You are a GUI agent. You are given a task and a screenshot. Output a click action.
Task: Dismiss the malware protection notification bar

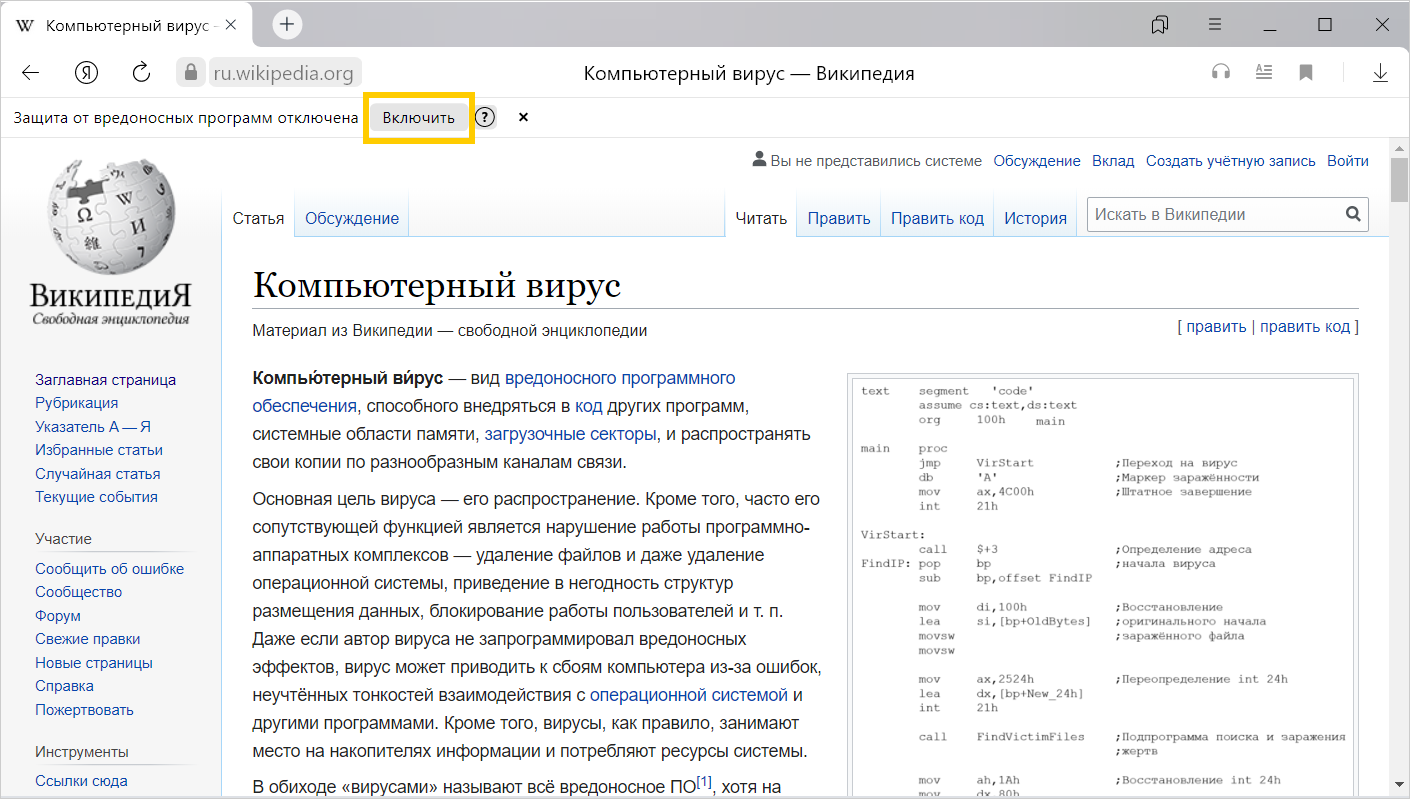pos(523,118)
